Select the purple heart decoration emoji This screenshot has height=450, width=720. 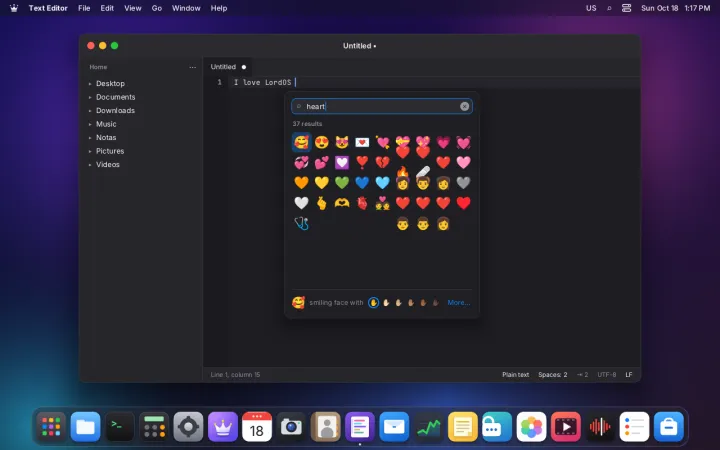(342, 163)
